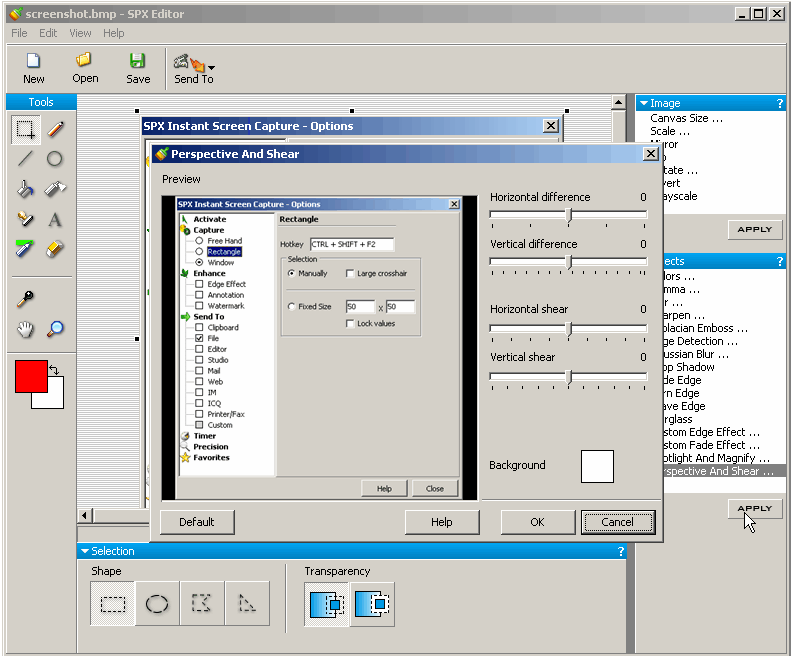The width and height of the screenshot is (794, 656).
Task: Select the text tool letter A
Action: click(55, 220)
